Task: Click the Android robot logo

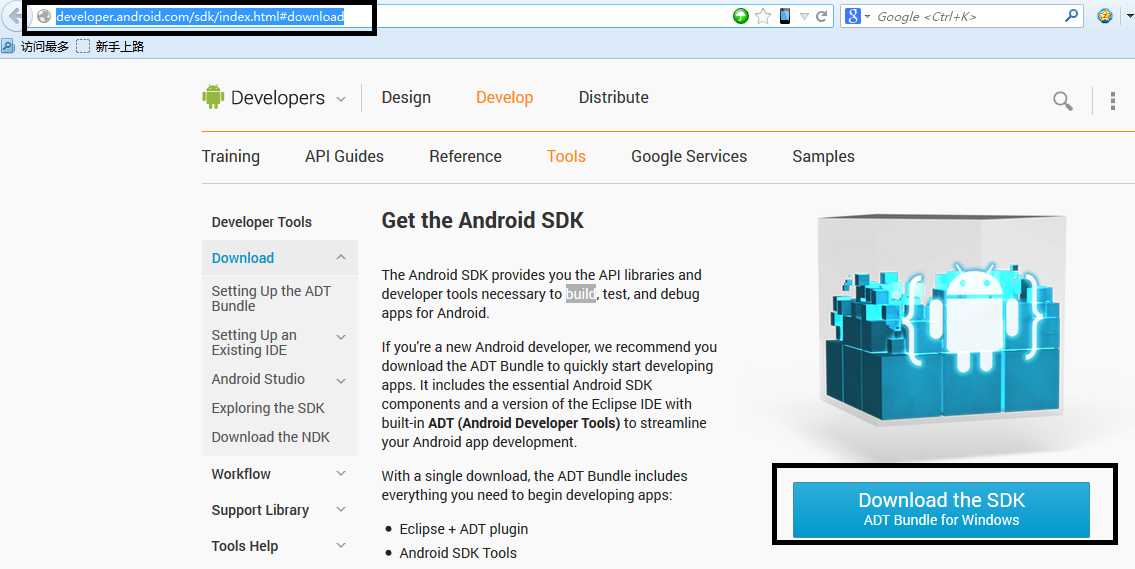Action: tap(213, 96)
